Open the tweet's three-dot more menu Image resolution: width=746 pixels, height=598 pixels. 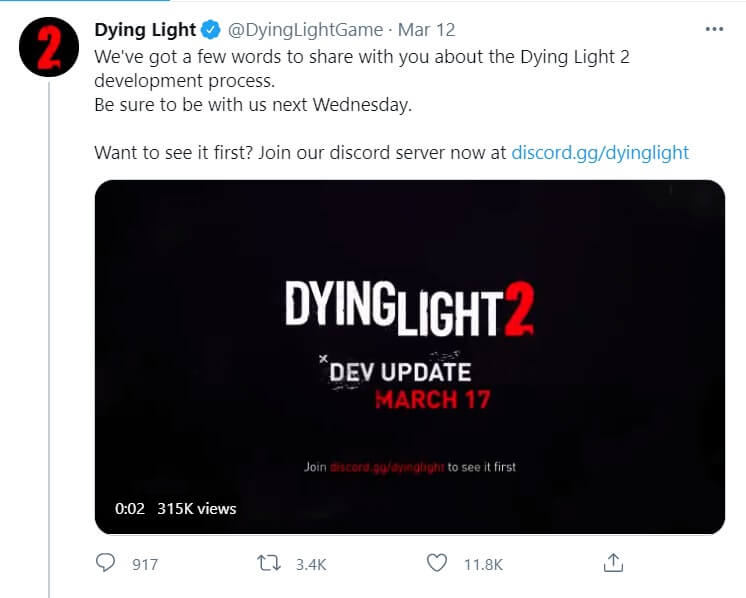point(713,29)
